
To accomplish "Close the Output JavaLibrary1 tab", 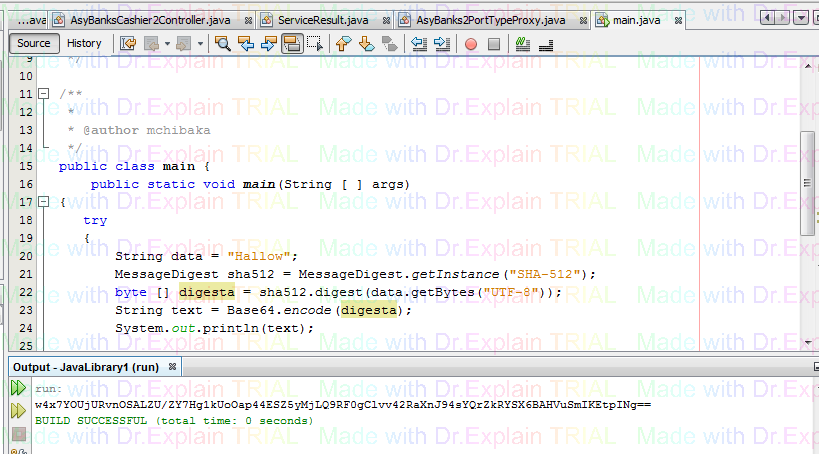I will pos(172,367).
